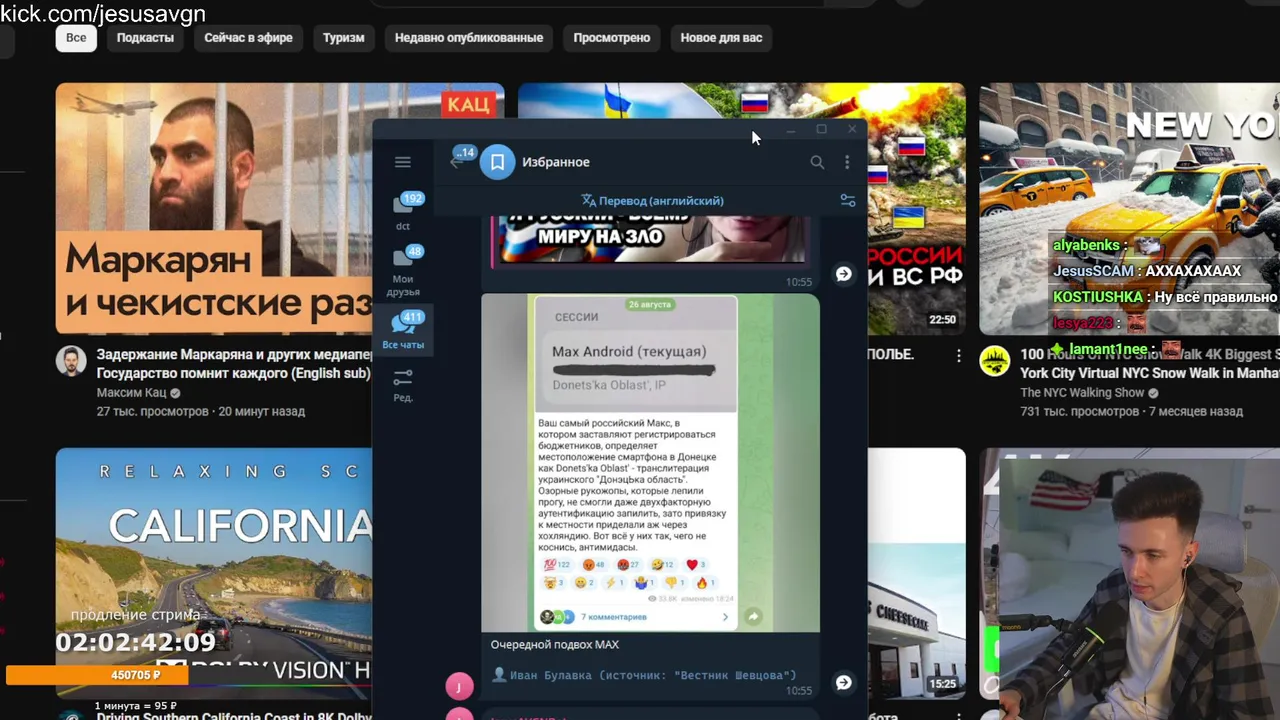Click the Очередной подвох MAX caption text

555,645
